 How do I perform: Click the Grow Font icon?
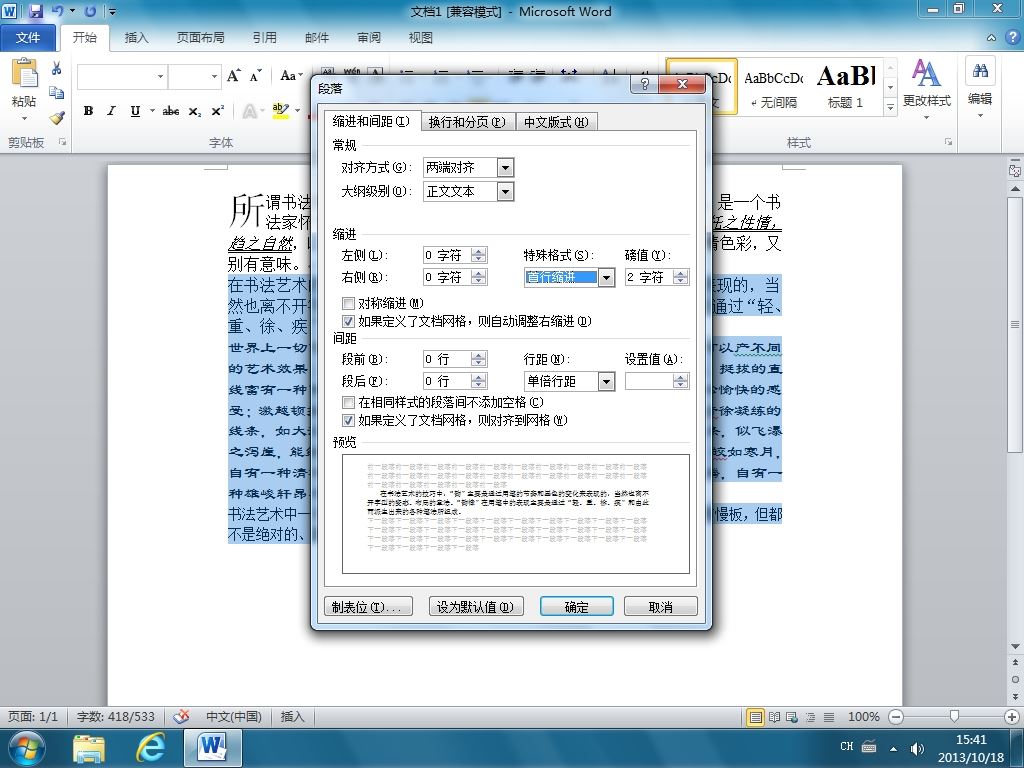(x=234, y=76)
